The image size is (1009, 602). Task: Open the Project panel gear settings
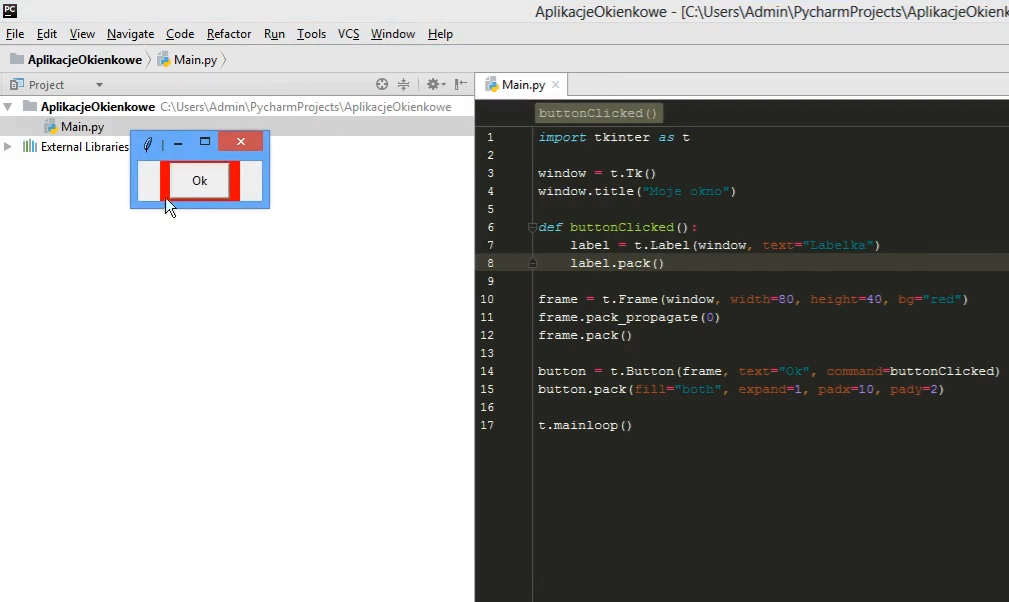[x=433, y=85]
